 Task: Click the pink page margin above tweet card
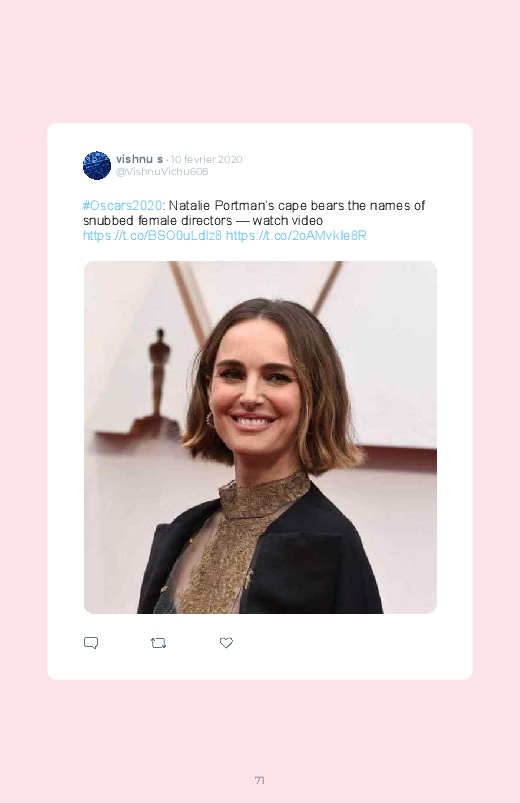click(260, 61)
